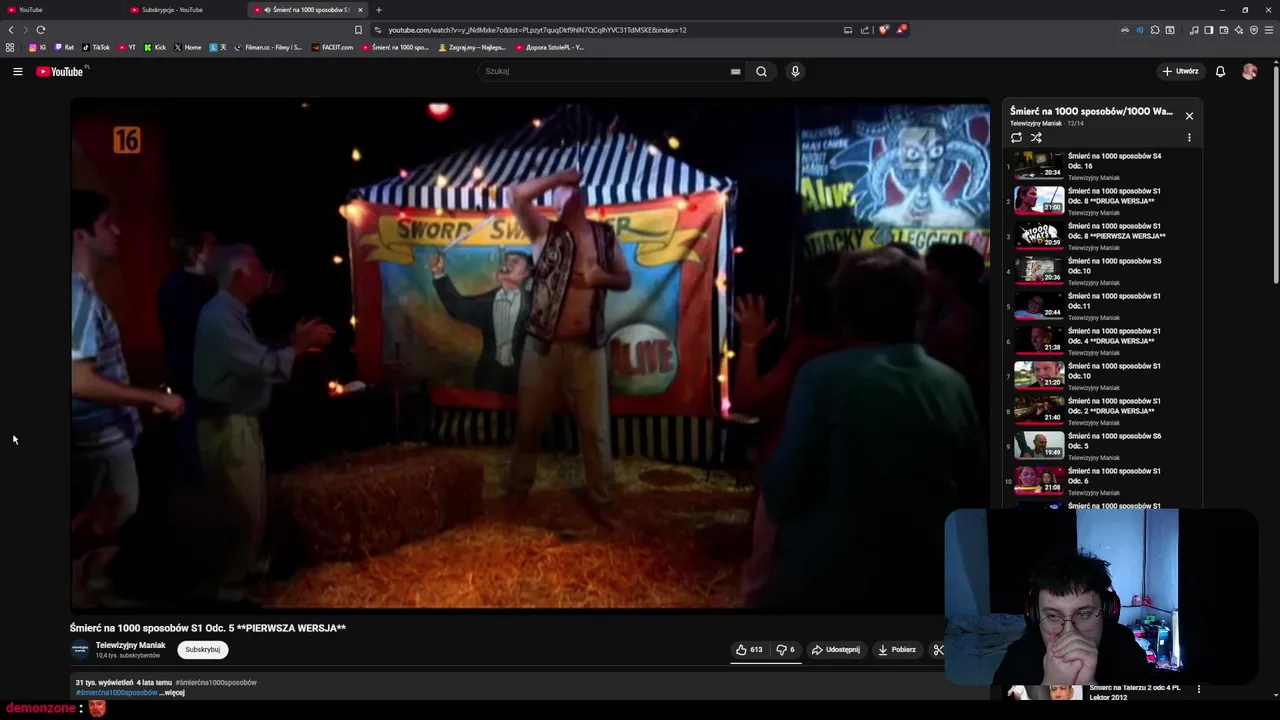The width and height of the screenshot is (1280, 720).
Task: Click the bookmark page icon
Action: click(x=358, y=30)
